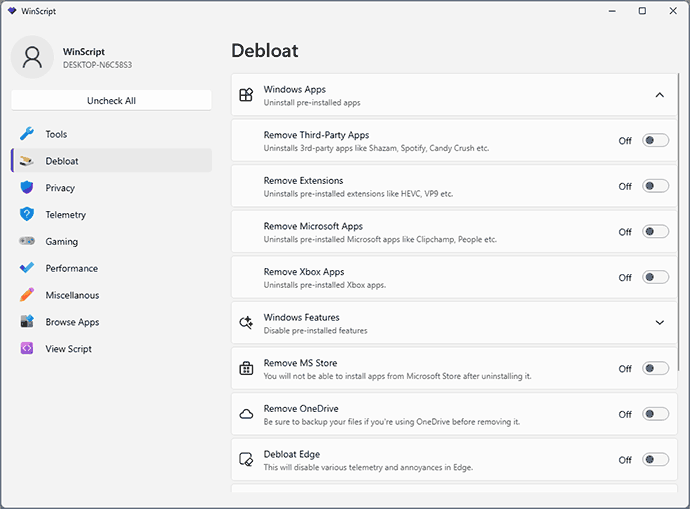Click the "Windows Apps" header title

coord(294,89)
